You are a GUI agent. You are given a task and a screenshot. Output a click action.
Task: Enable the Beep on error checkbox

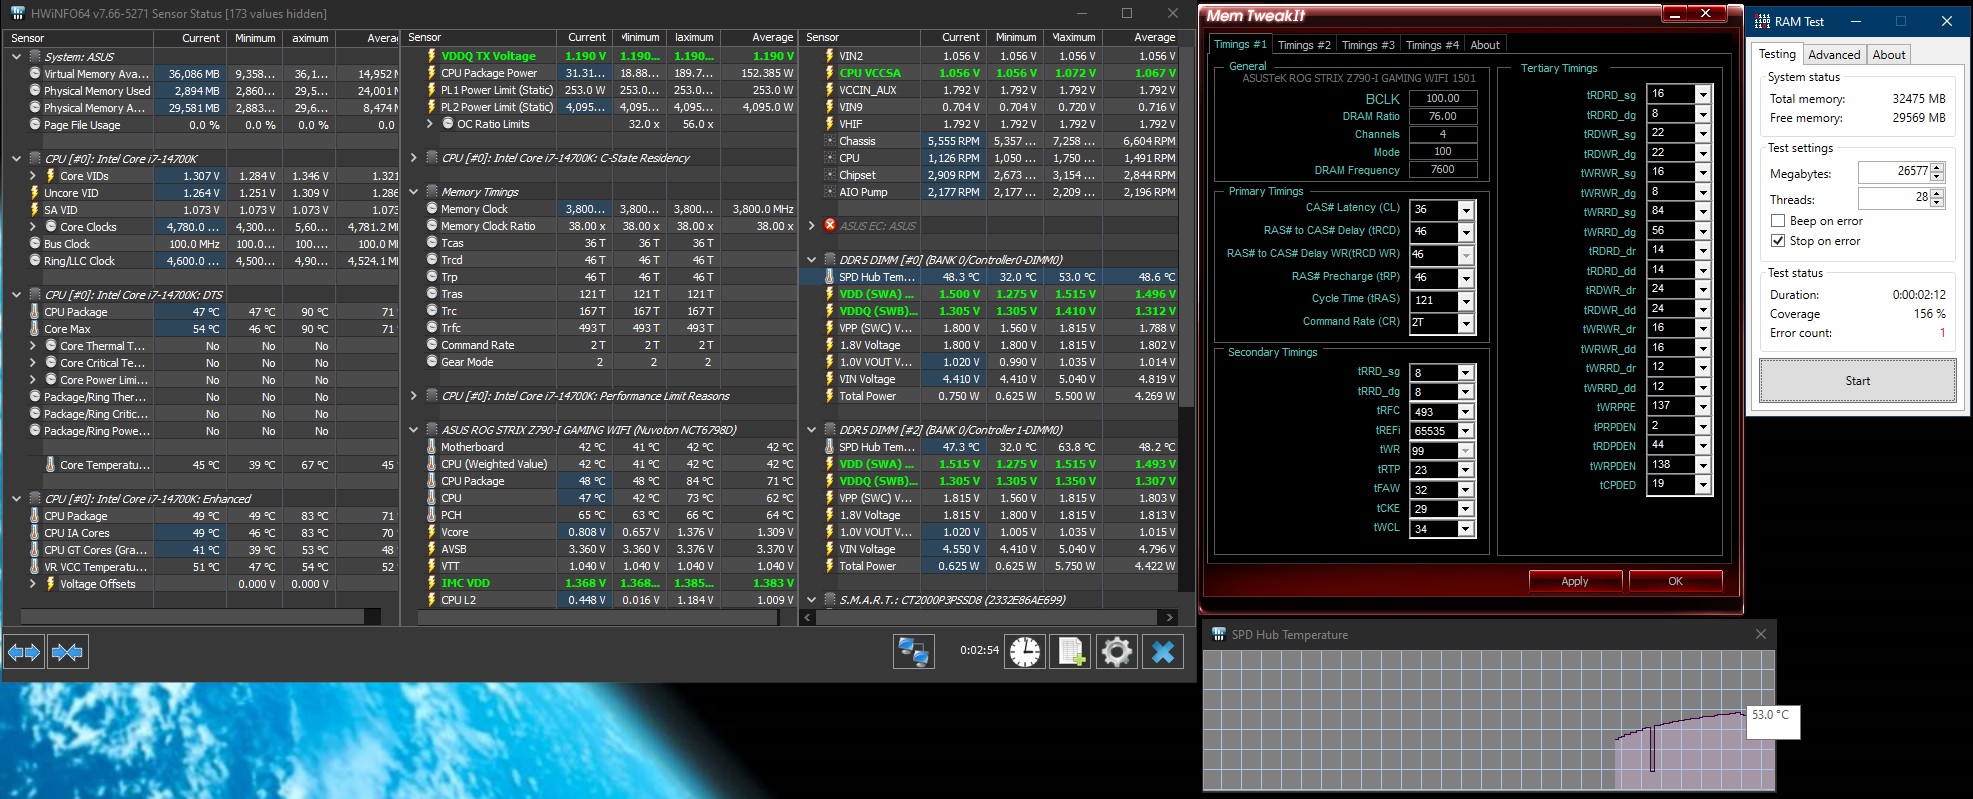[1777, 221]
